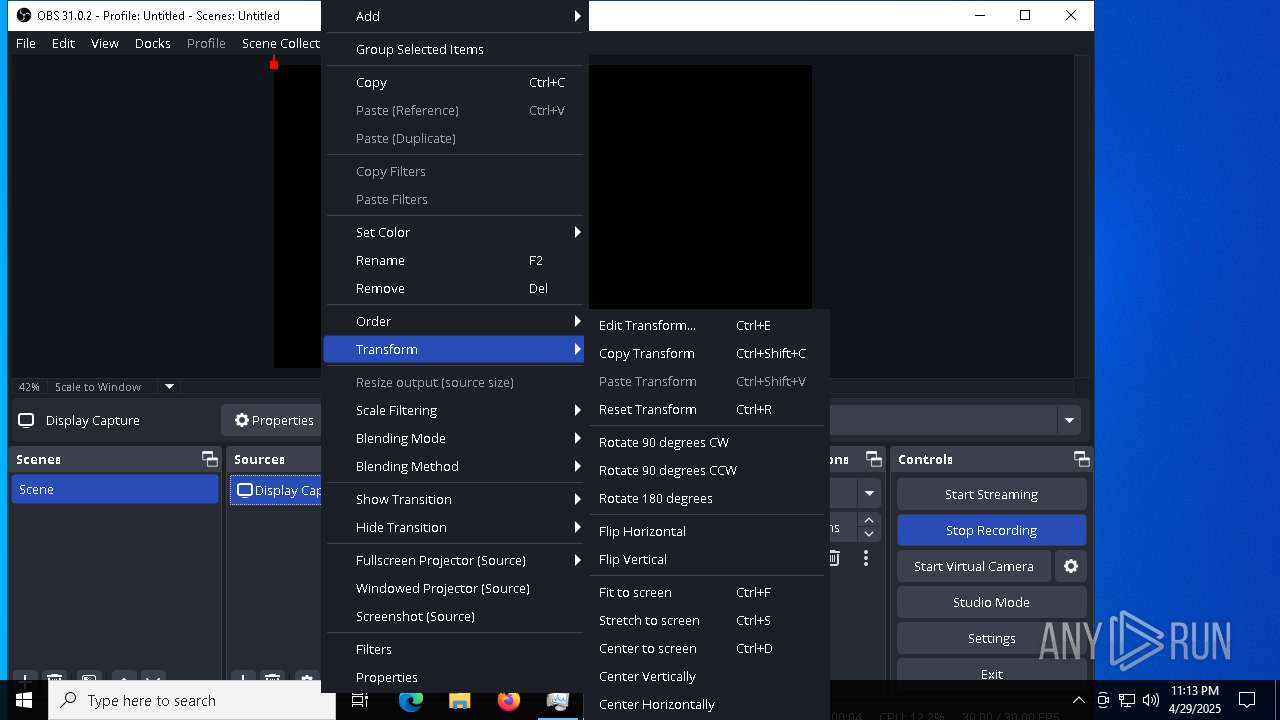The image size is (1280, 720).
Task: Choose Copy from the context menu
Action: point(454,82)
